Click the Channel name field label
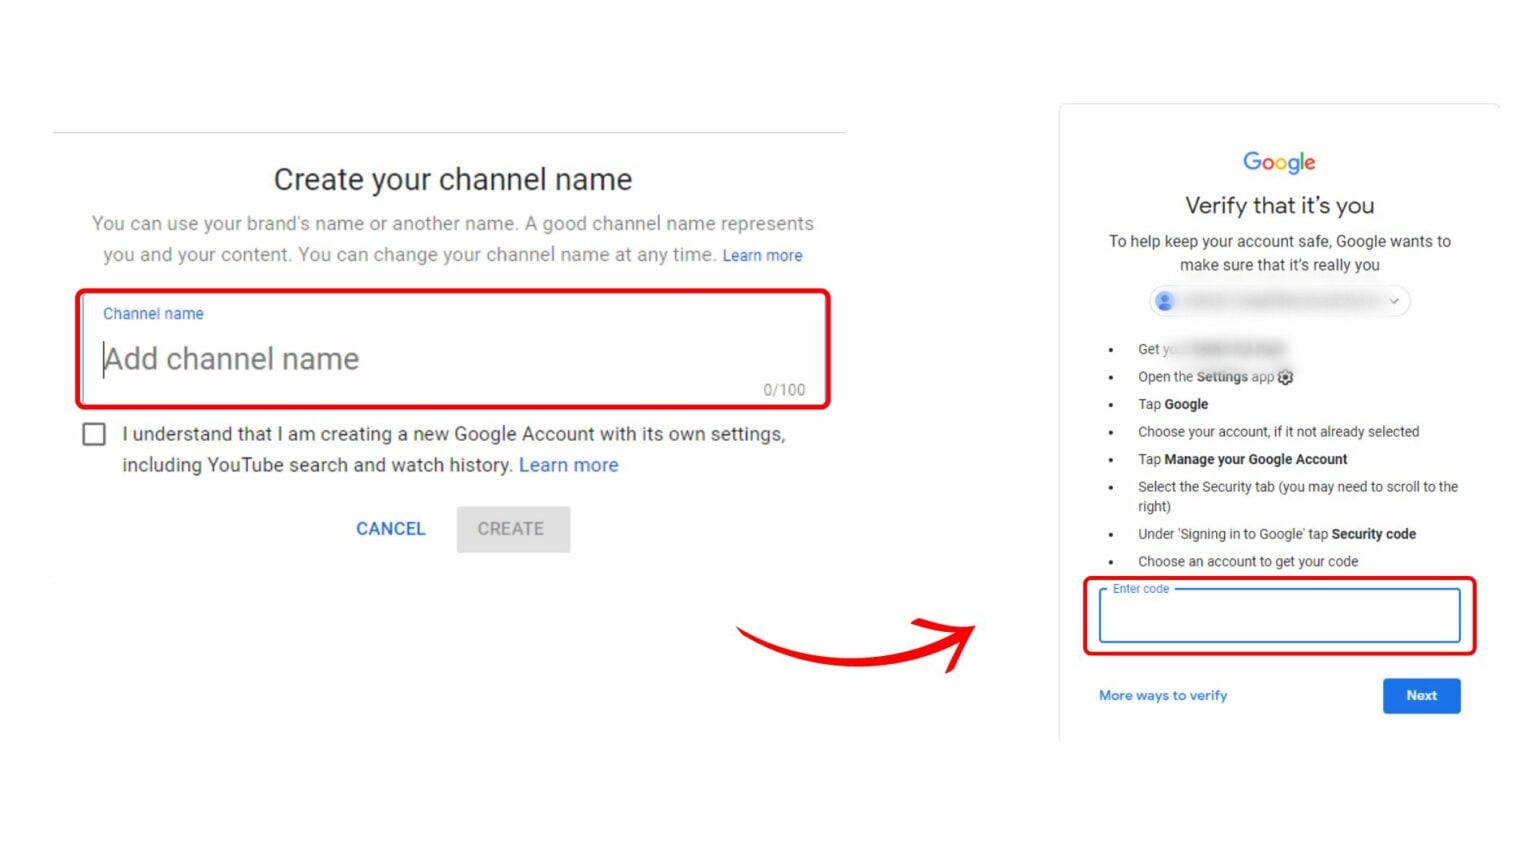This screenshot has width=1536, height=864. point(153,313)
